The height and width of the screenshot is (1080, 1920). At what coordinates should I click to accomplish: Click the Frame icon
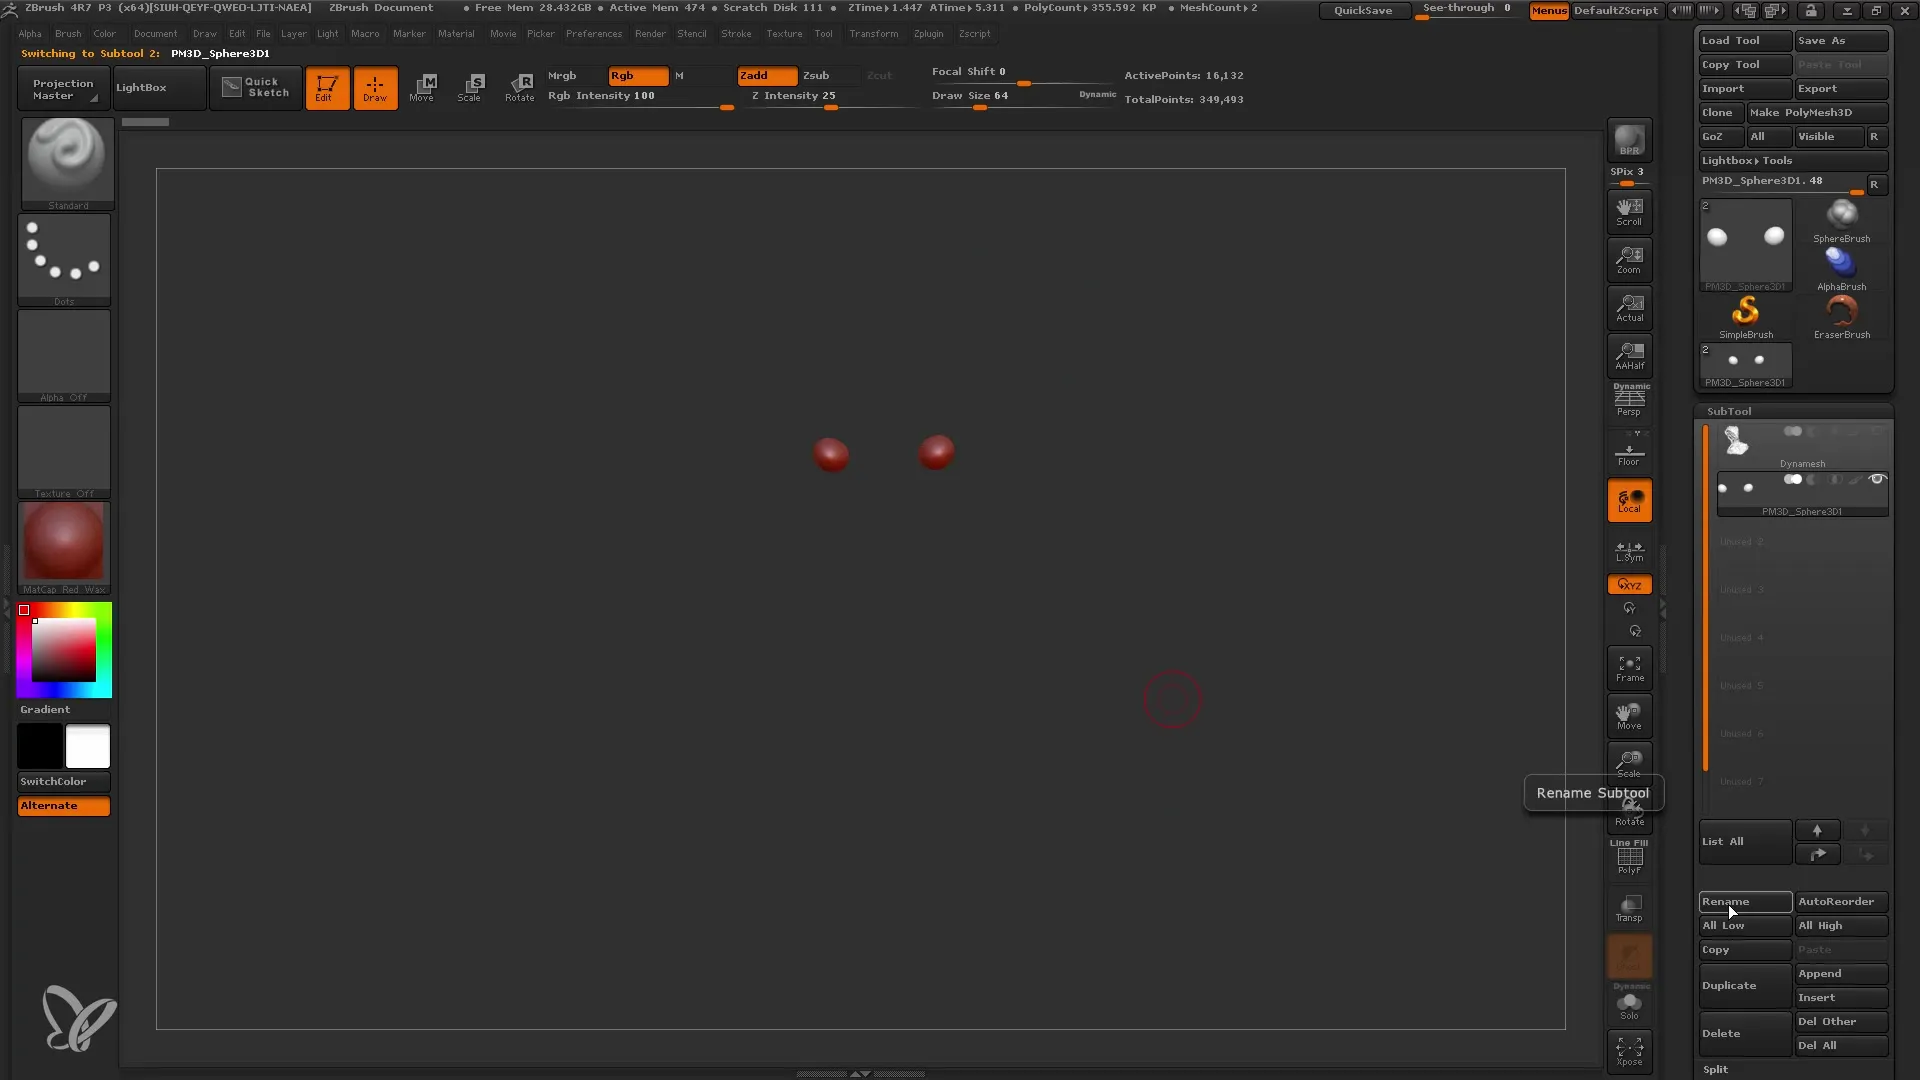coord(1629,668)
